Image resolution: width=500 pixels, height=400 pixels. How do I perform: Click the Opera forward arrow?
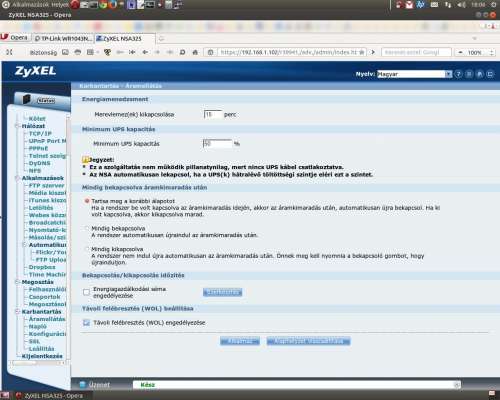157,52
